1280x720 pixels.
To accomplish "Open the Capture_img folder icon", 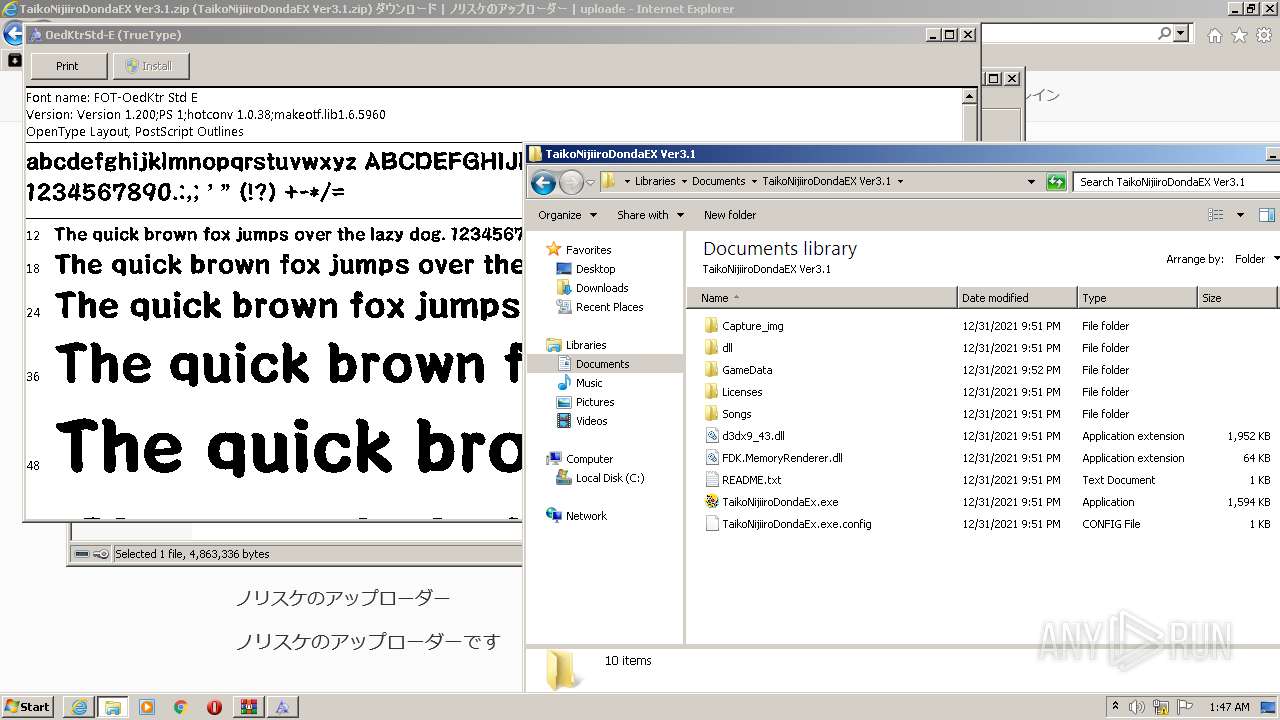I will point(711,326).
